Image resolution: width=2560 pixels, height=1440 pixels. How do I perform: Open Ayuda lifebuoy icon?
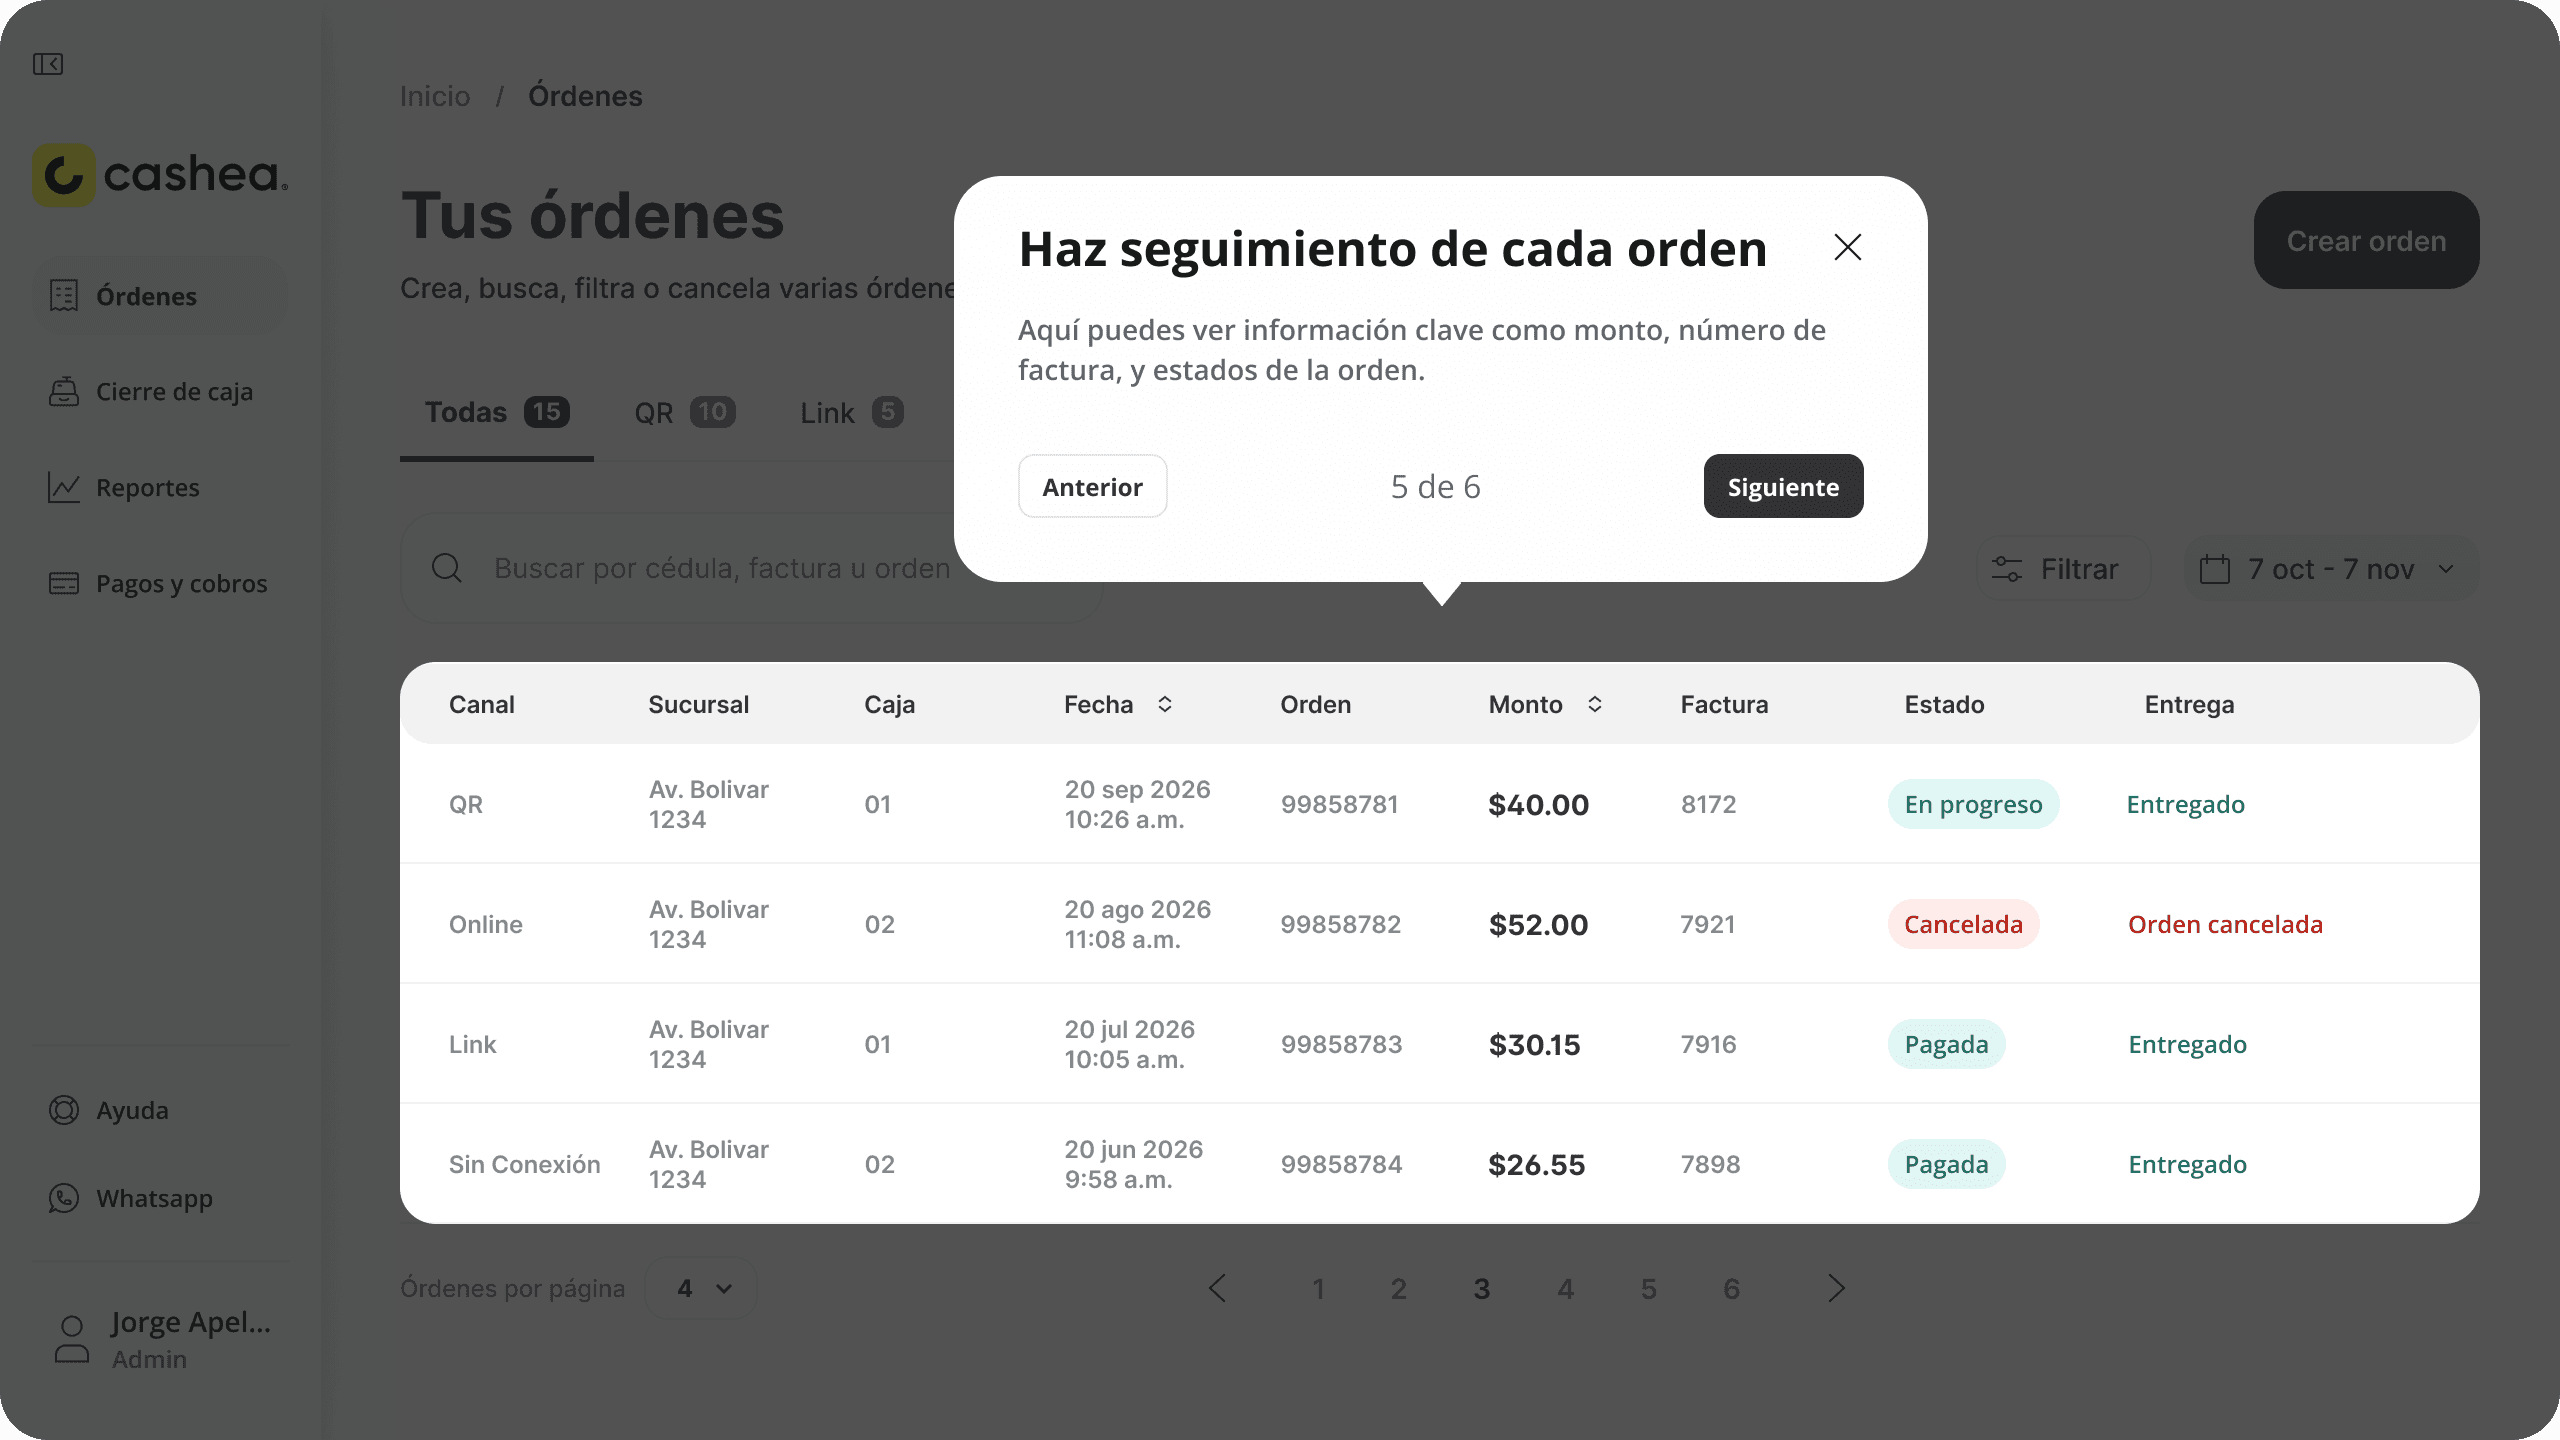pos(64,1110)
